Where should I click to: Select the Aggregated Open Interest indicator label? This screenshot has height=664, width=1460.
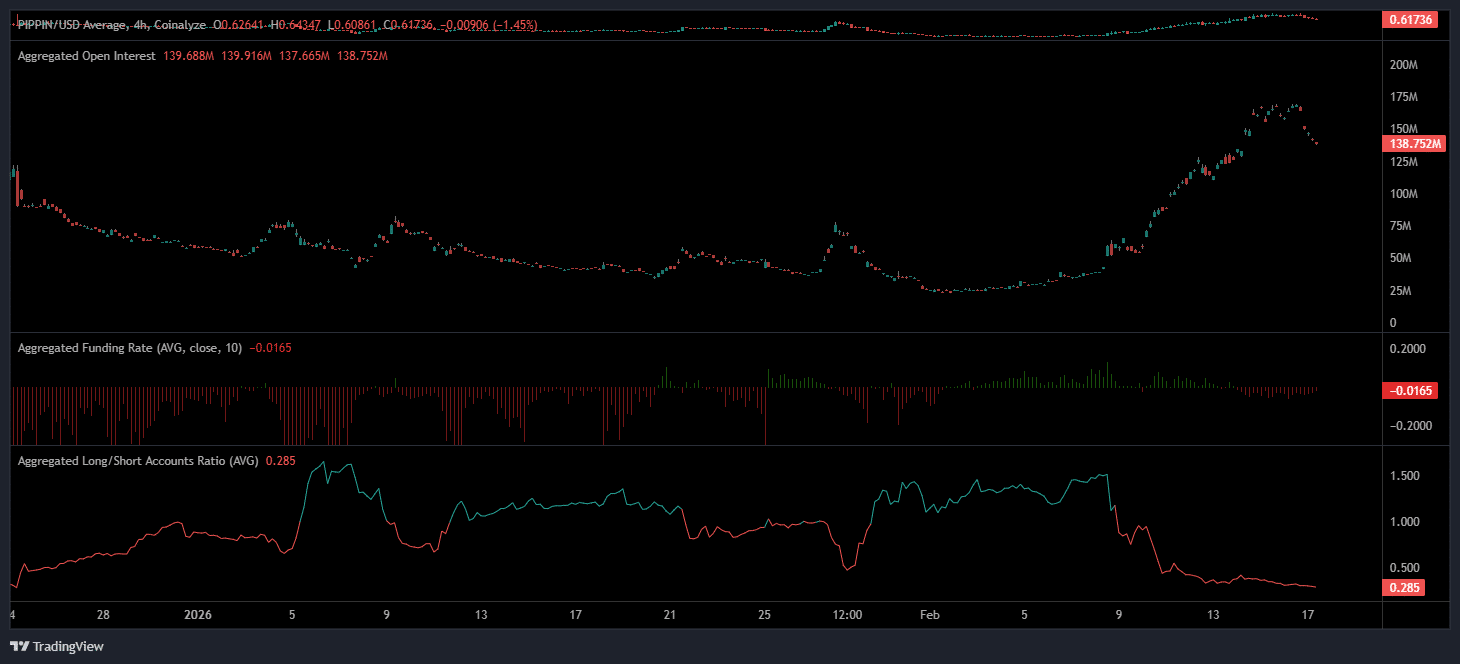pyautogui.click(x=84, y=57)
